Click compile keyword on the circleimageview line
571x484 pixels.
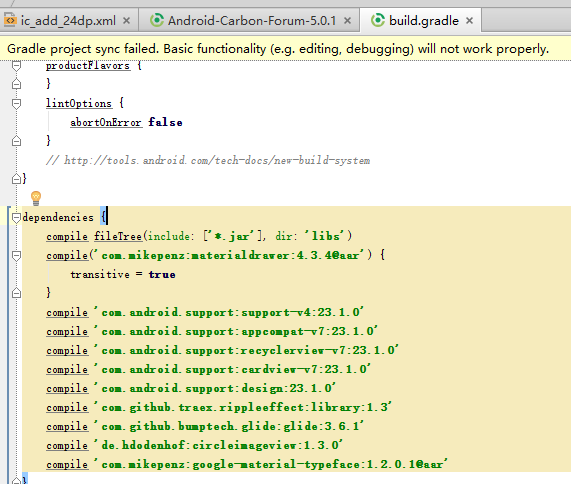click(x=67, y=445)
